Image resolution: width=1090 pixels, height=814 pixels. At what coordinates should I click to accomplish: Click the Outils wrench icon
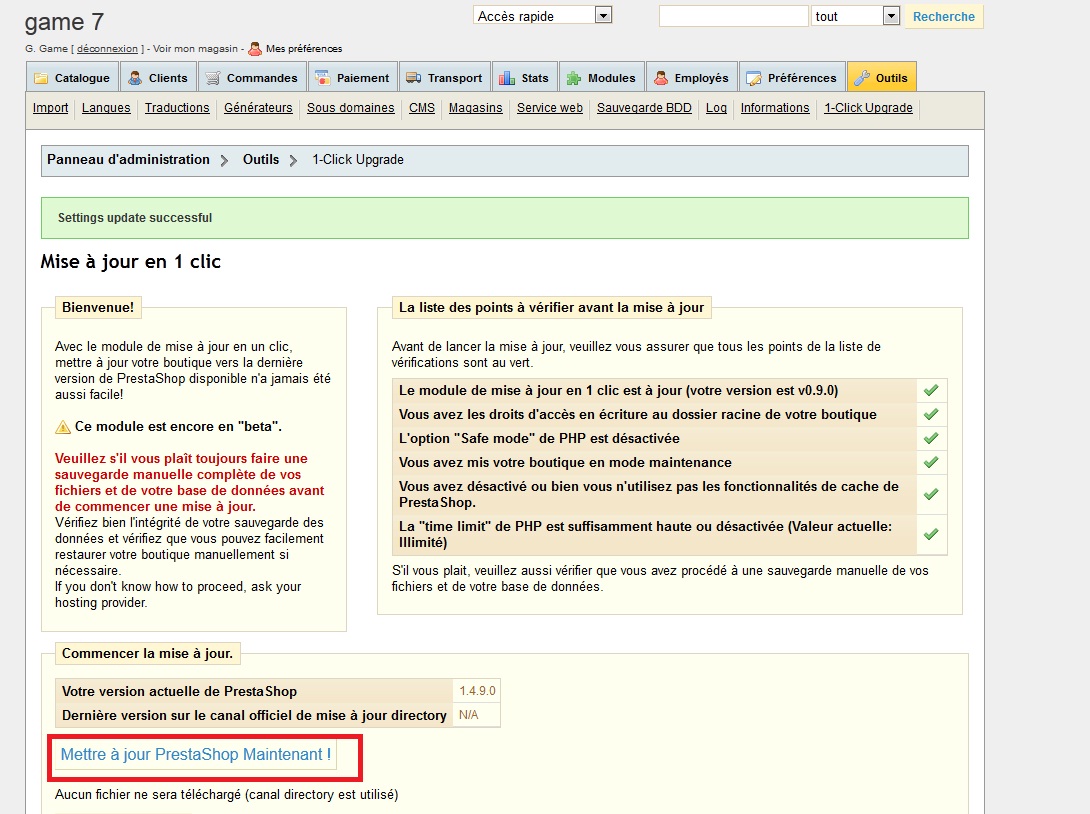pyautogui.click(x=862, y=78)
